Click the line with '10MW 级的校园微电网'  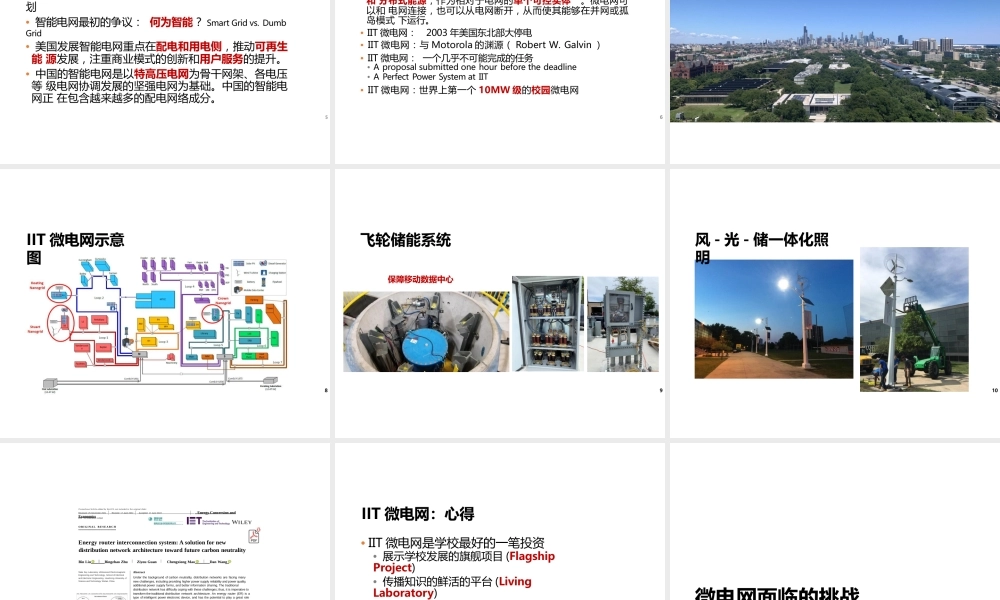pos(469,90)
